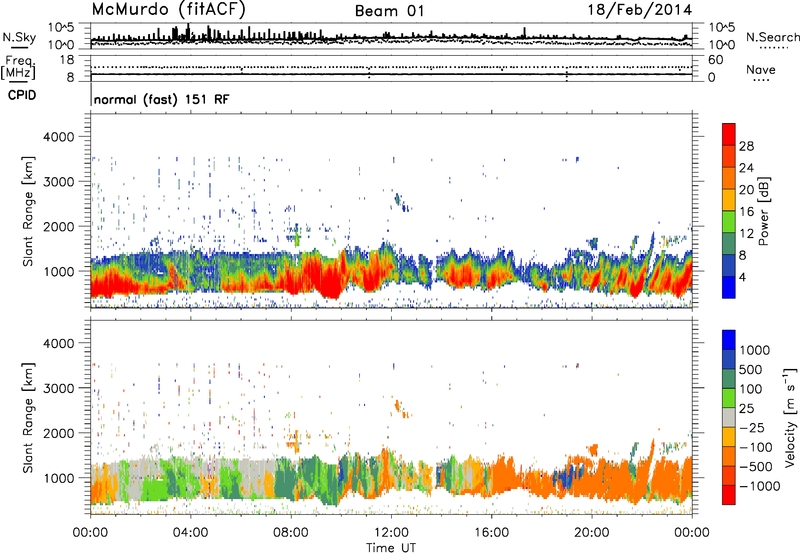Click the light green segment of power colorbar
This screenshot has width=800, height=554.
pyautogui.click(x=729, y=222)
